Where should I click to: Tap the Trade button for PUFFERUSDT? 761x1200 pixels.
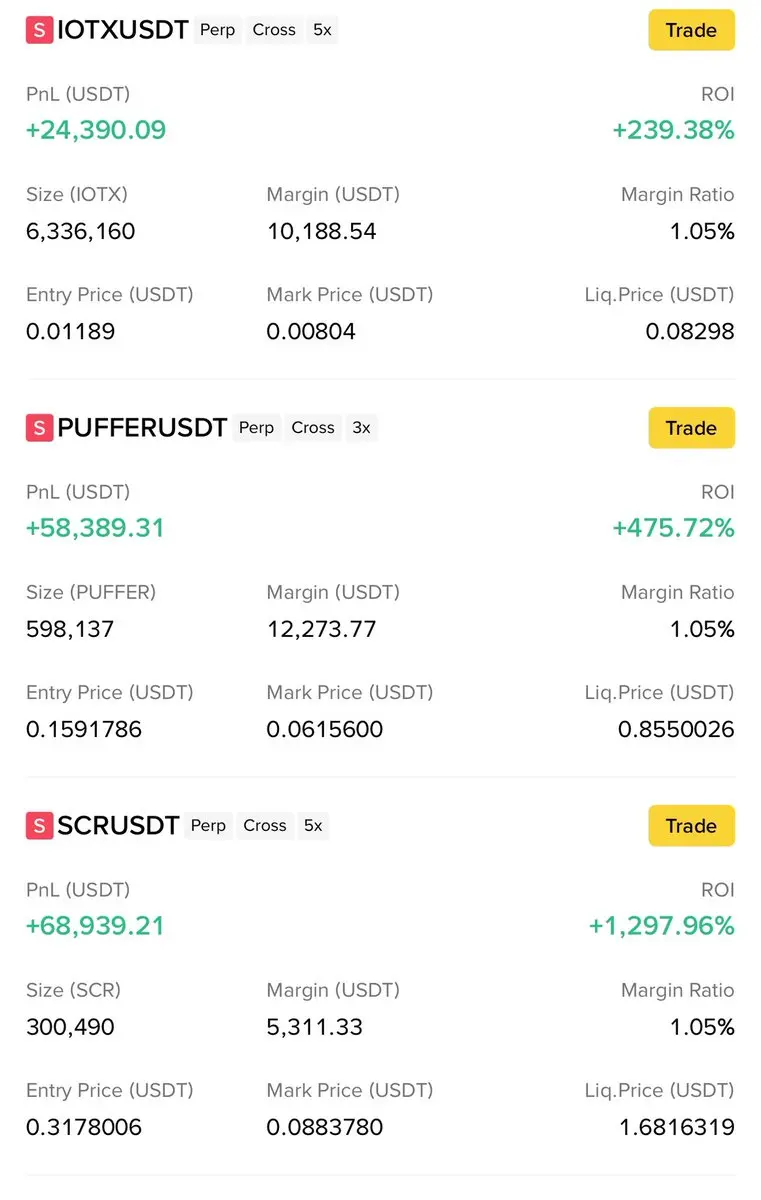click(x=691, y=428)
